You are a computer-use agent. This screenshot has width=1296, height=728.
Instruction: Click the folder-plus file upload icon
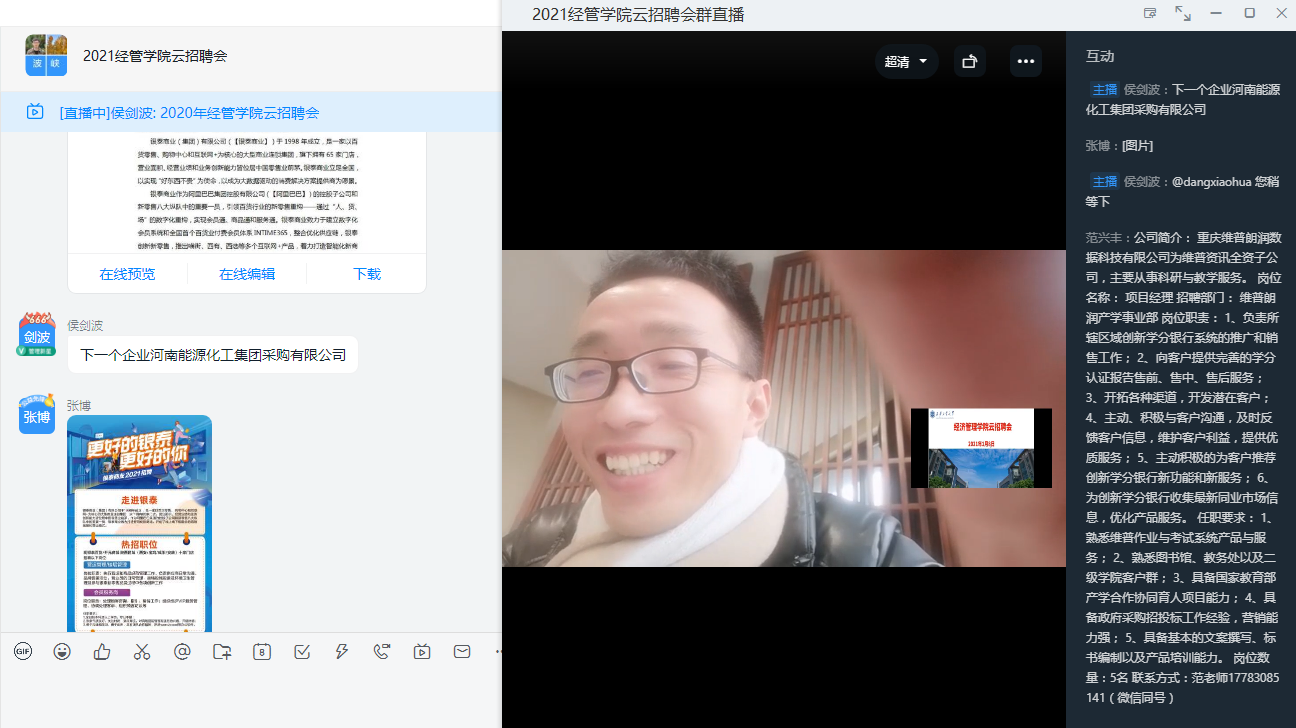pyautogui.click(x=222, y=652)
